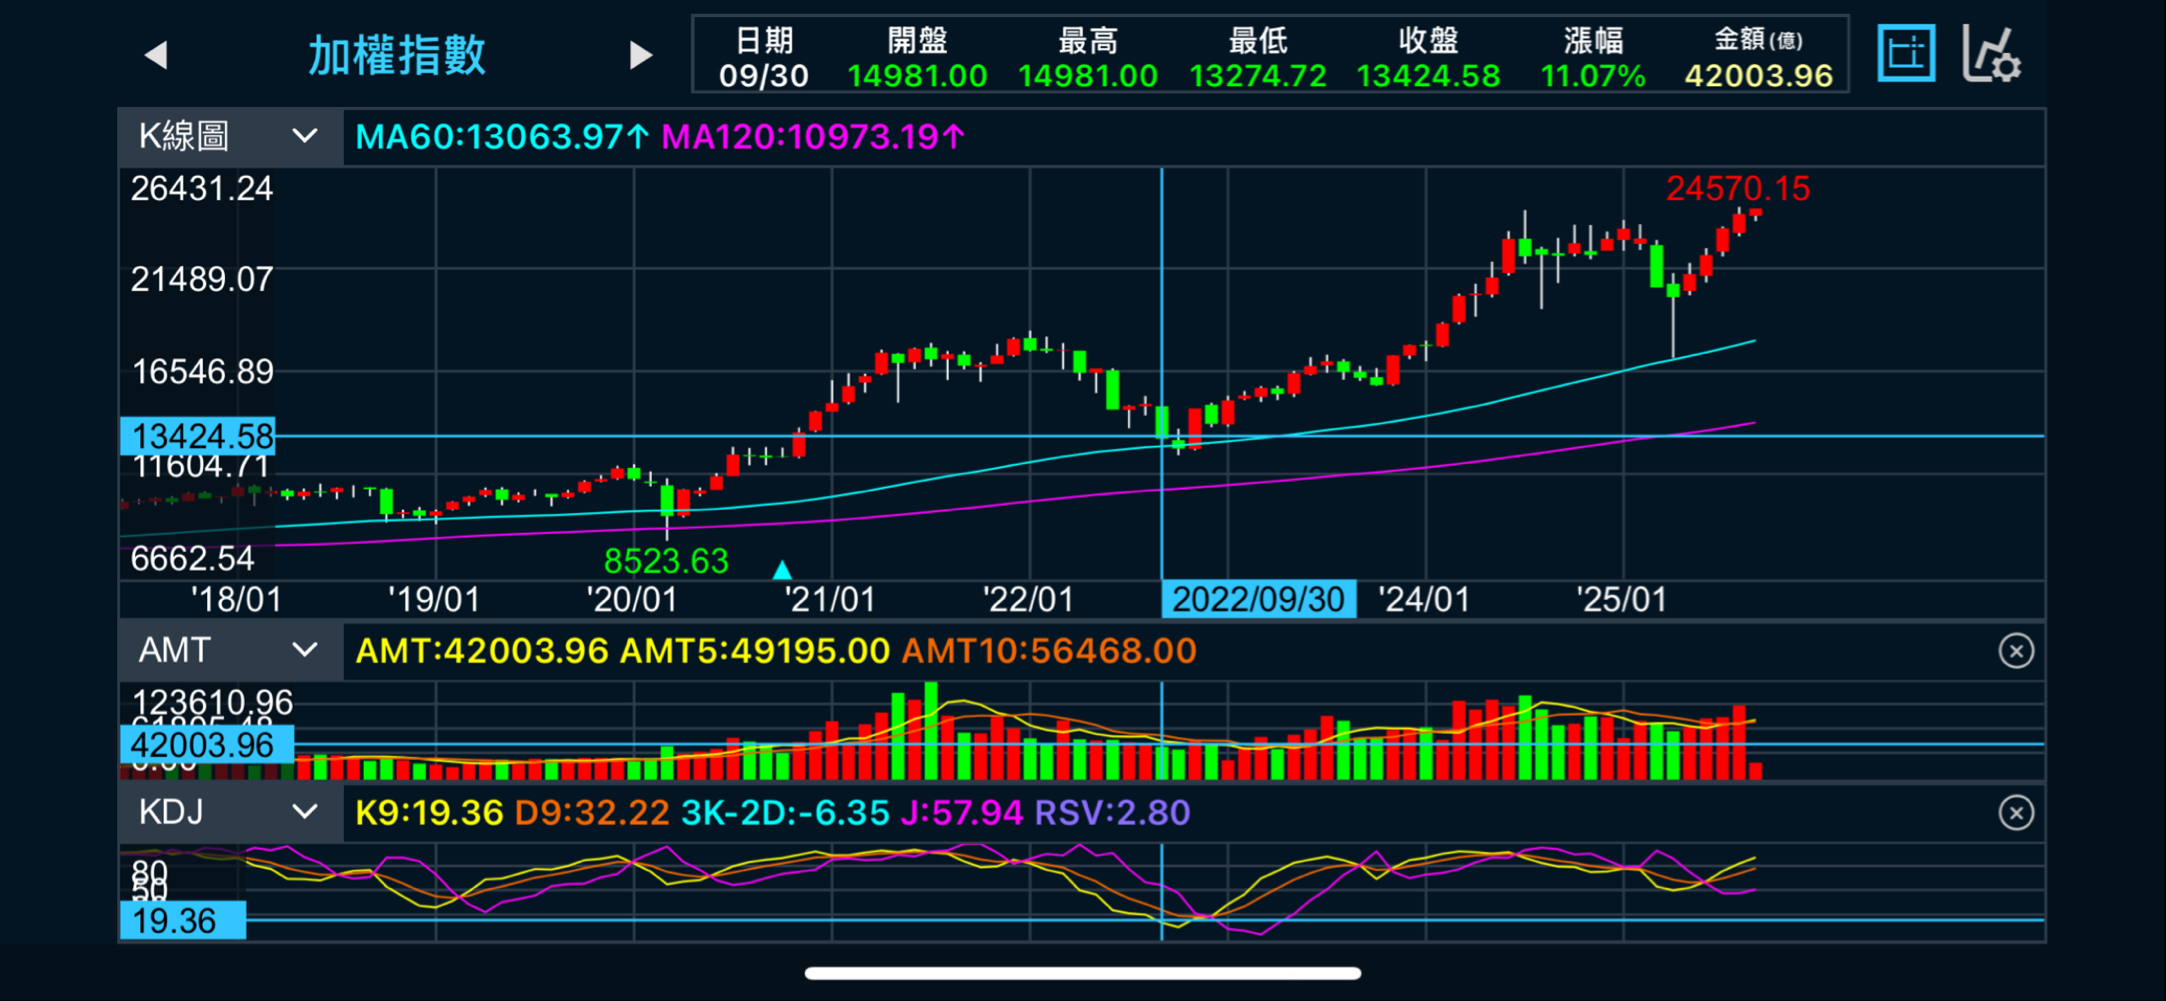Viewport: 2166px width, 1001px height.
Task: Tap the '24/01 time axis label
Action: [1424, 600]
